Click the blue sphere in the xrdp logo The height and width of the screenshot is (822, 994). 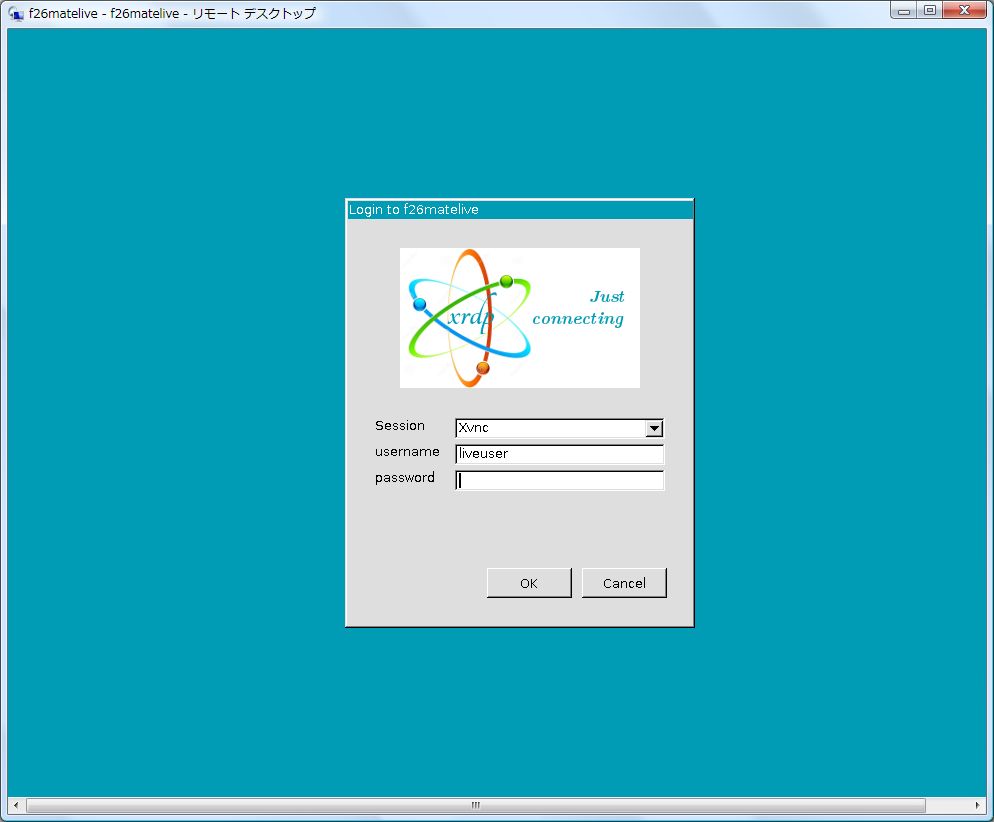coord(420,304)
